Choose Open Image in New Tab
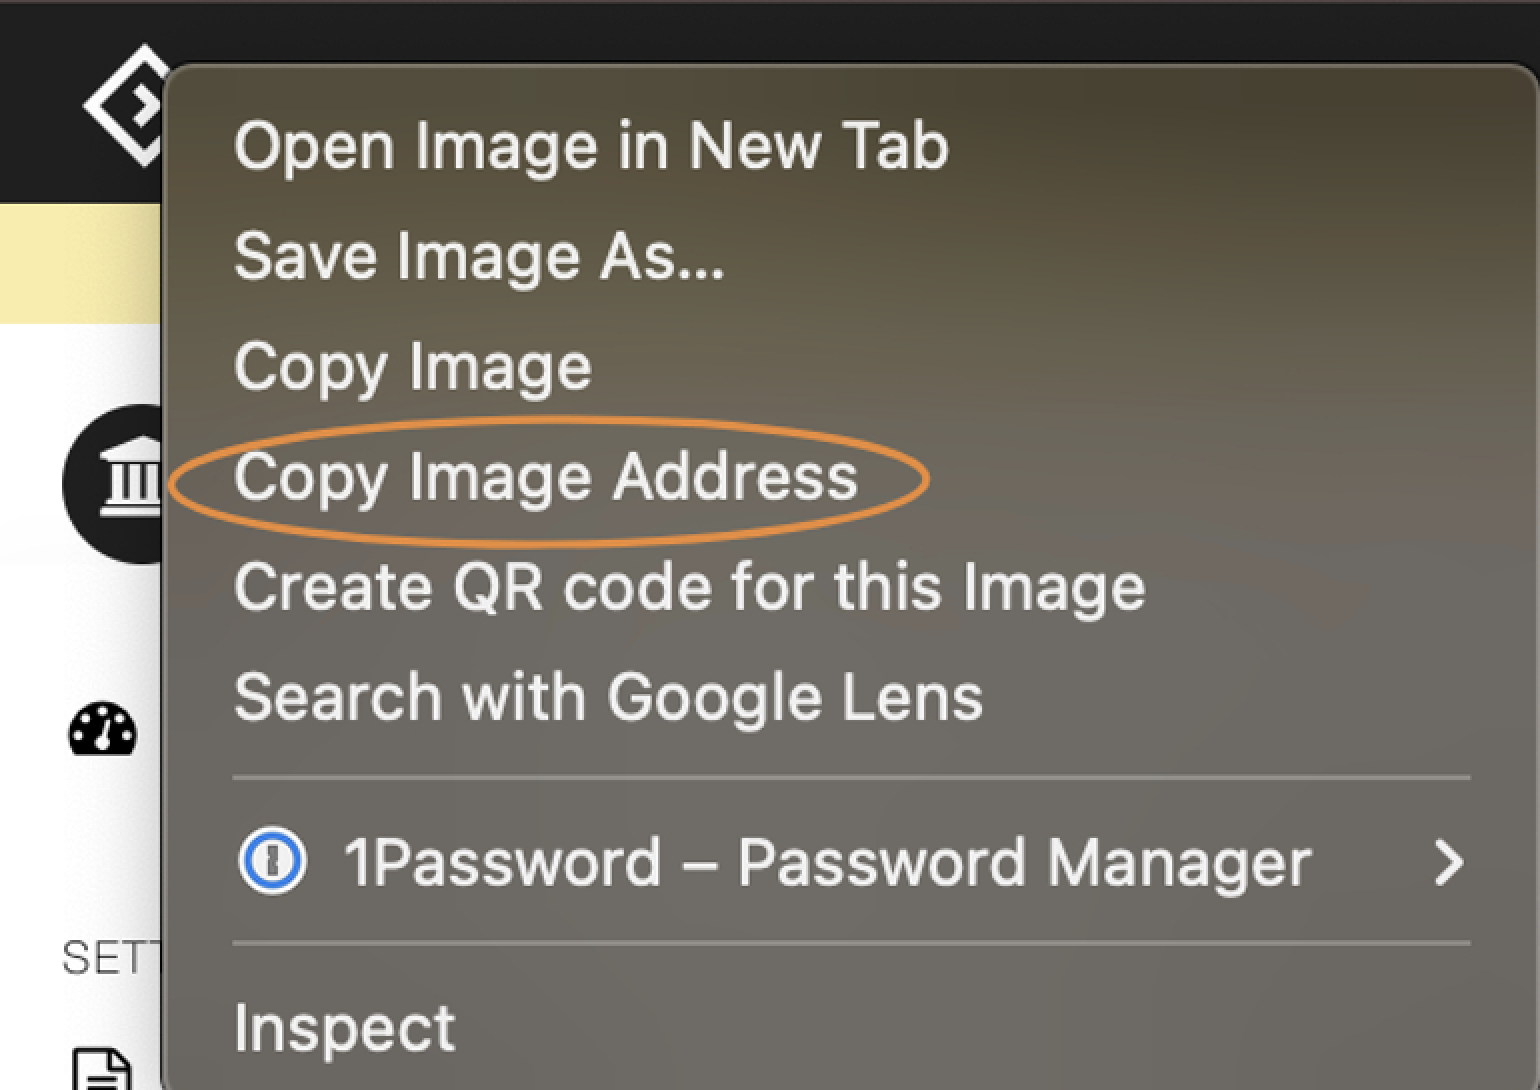The width and height of the screenshot is (1540, 1090). point(590,146)
